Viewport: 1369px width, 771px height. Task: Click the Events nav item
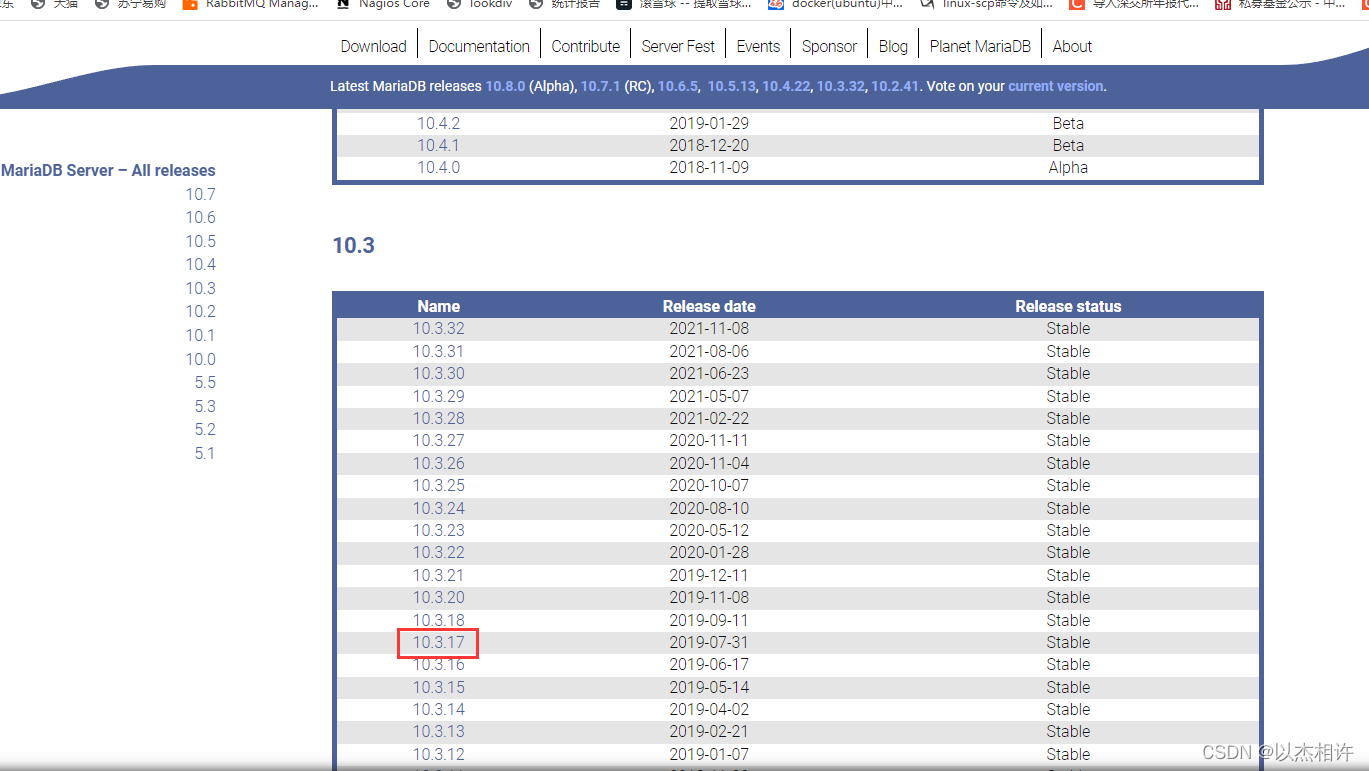coord(758,46)
